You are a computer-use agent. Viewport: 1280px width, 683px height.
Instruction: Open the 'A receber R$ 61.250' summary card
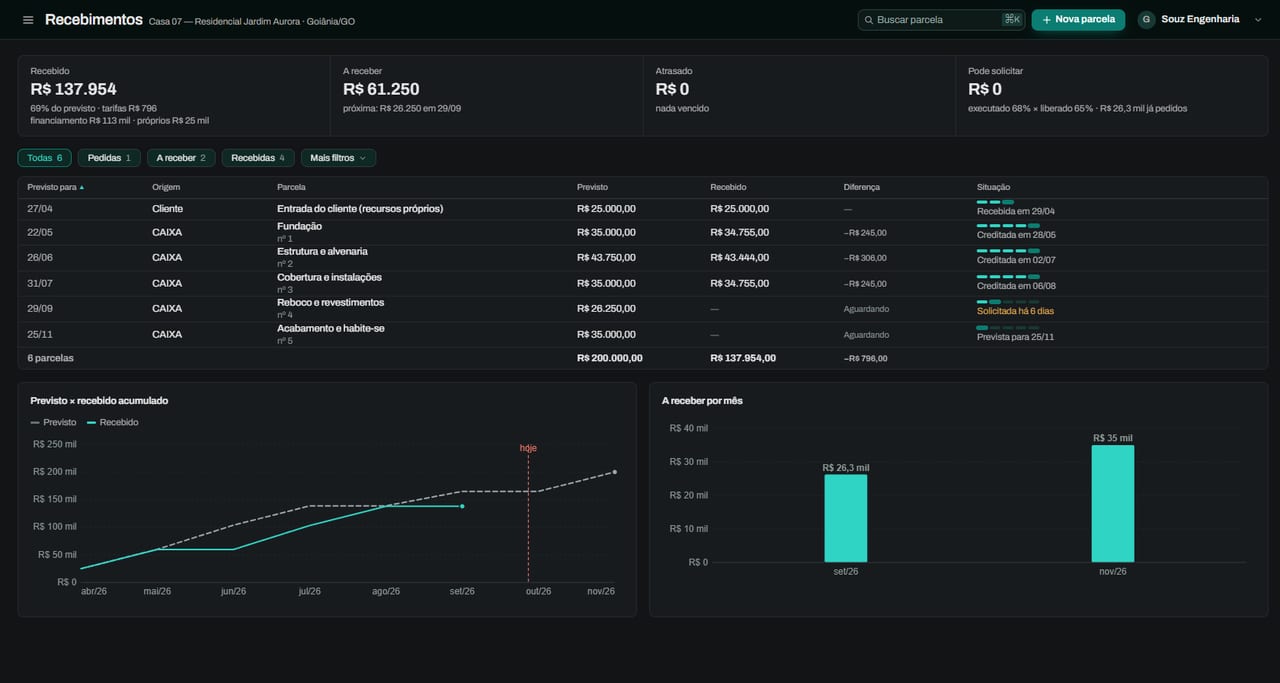(487, 96)
